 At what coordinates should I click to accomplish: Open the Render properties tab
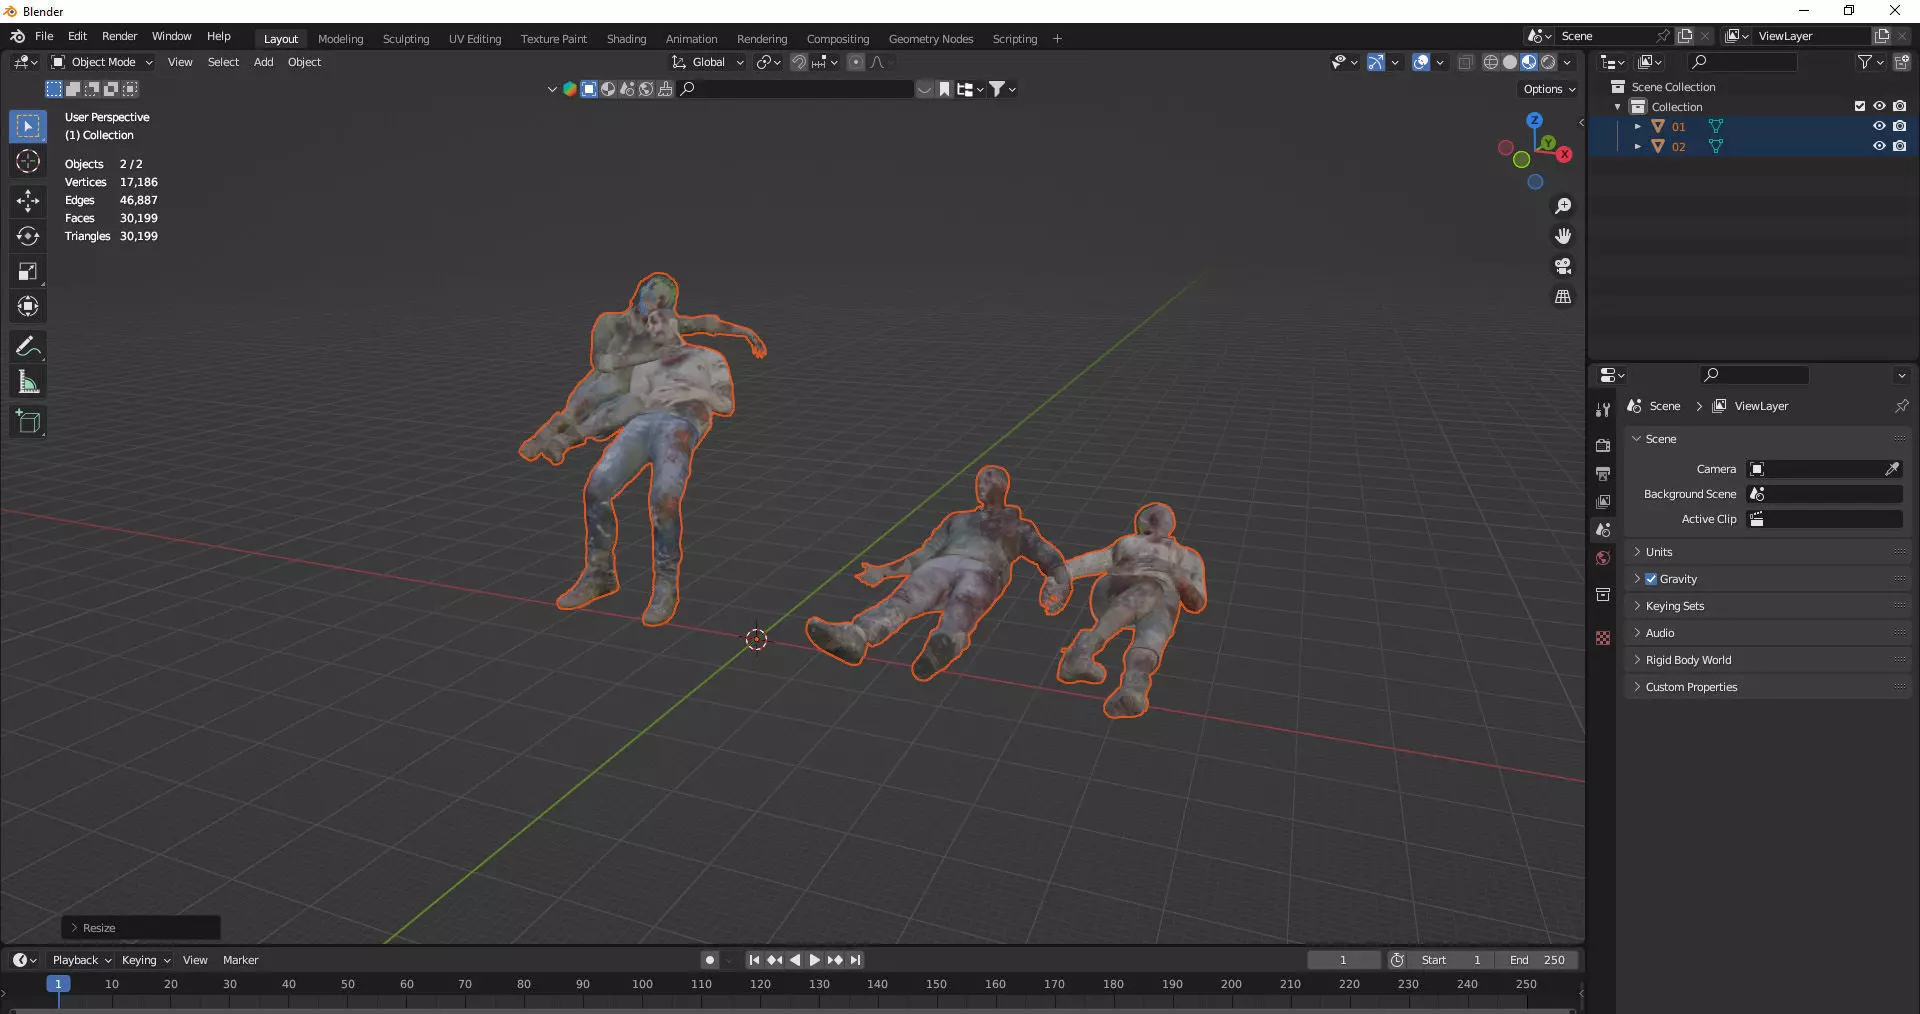pyautogui.click(x=1603, y=445)
